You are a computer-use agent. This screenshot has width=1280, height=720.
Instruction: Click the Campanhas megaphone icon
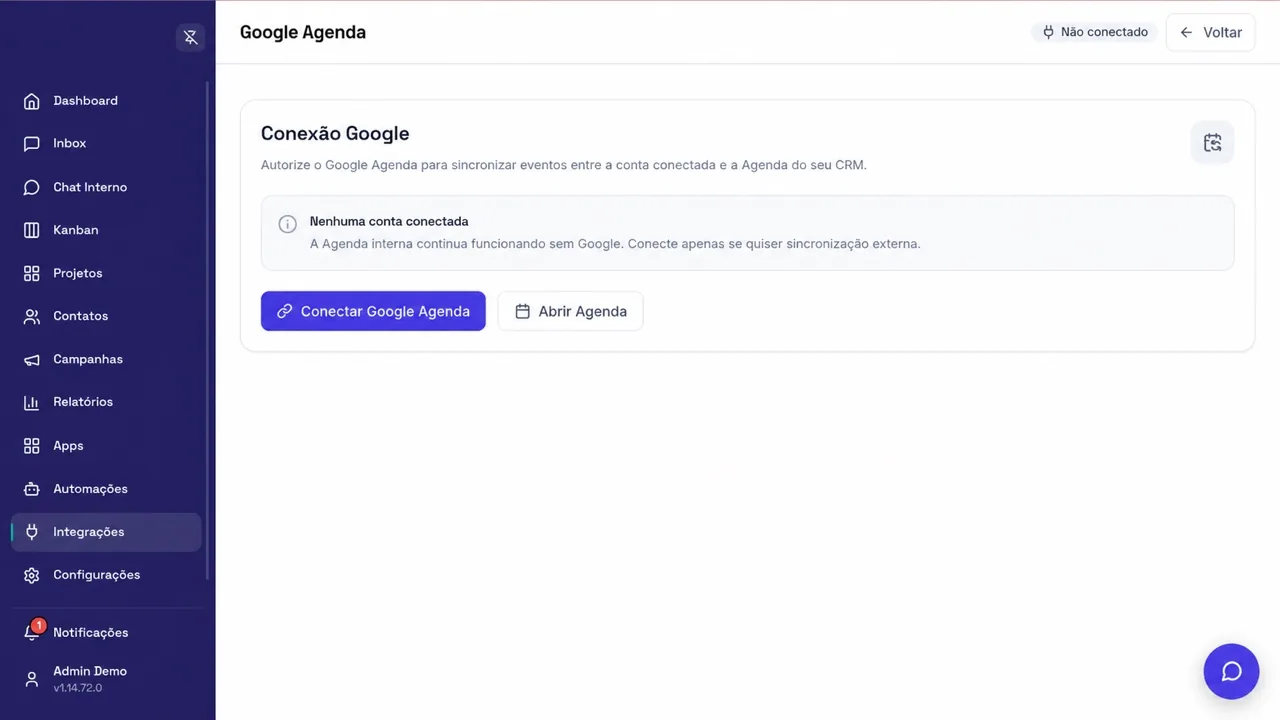pyautogui.click(x=32, y=359)
